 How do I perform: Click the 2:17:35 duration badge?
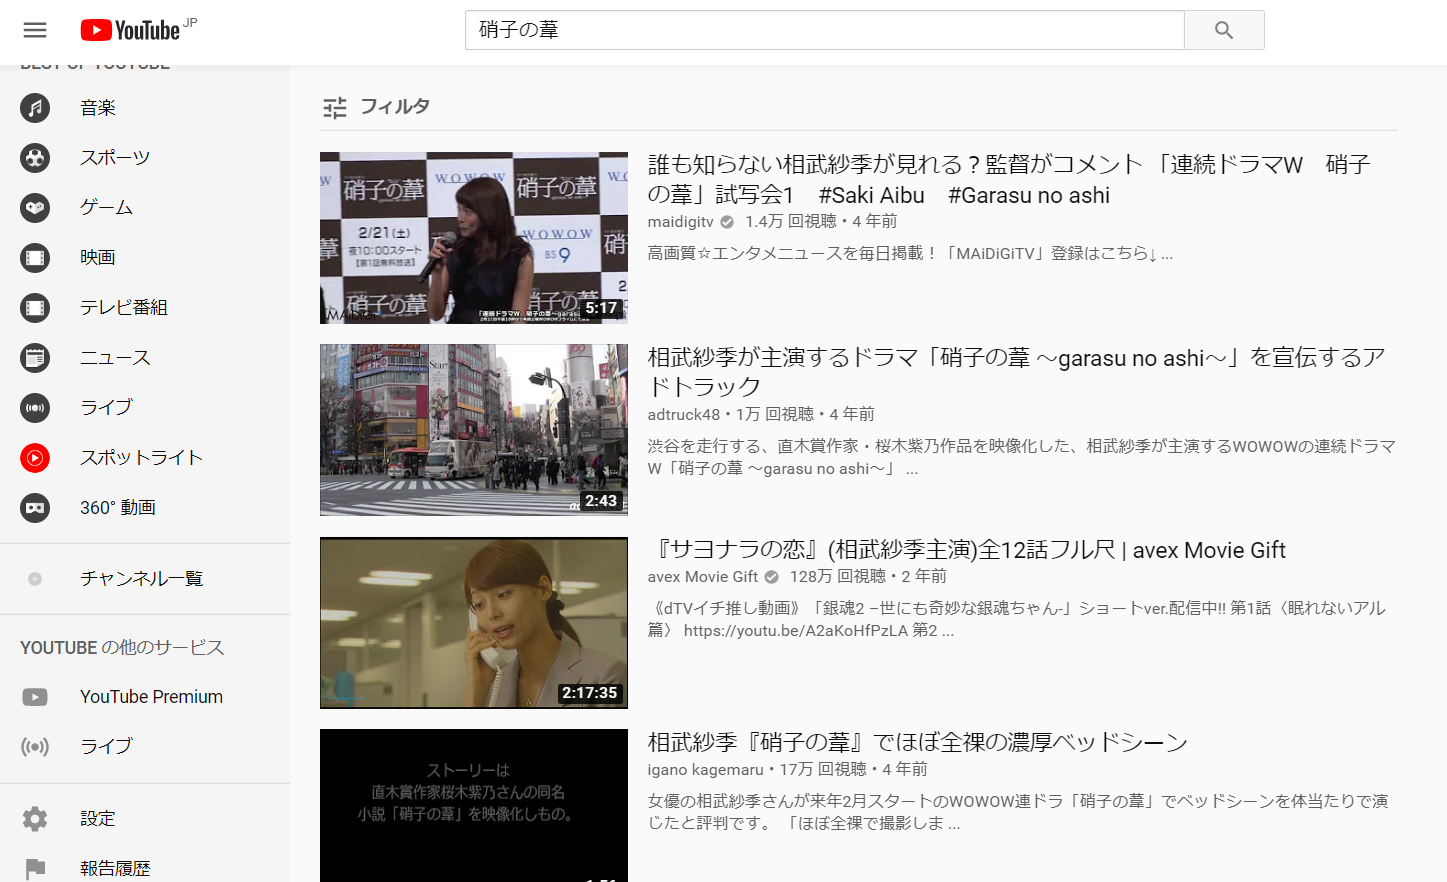pyautogui.click(x=589, y=693)
